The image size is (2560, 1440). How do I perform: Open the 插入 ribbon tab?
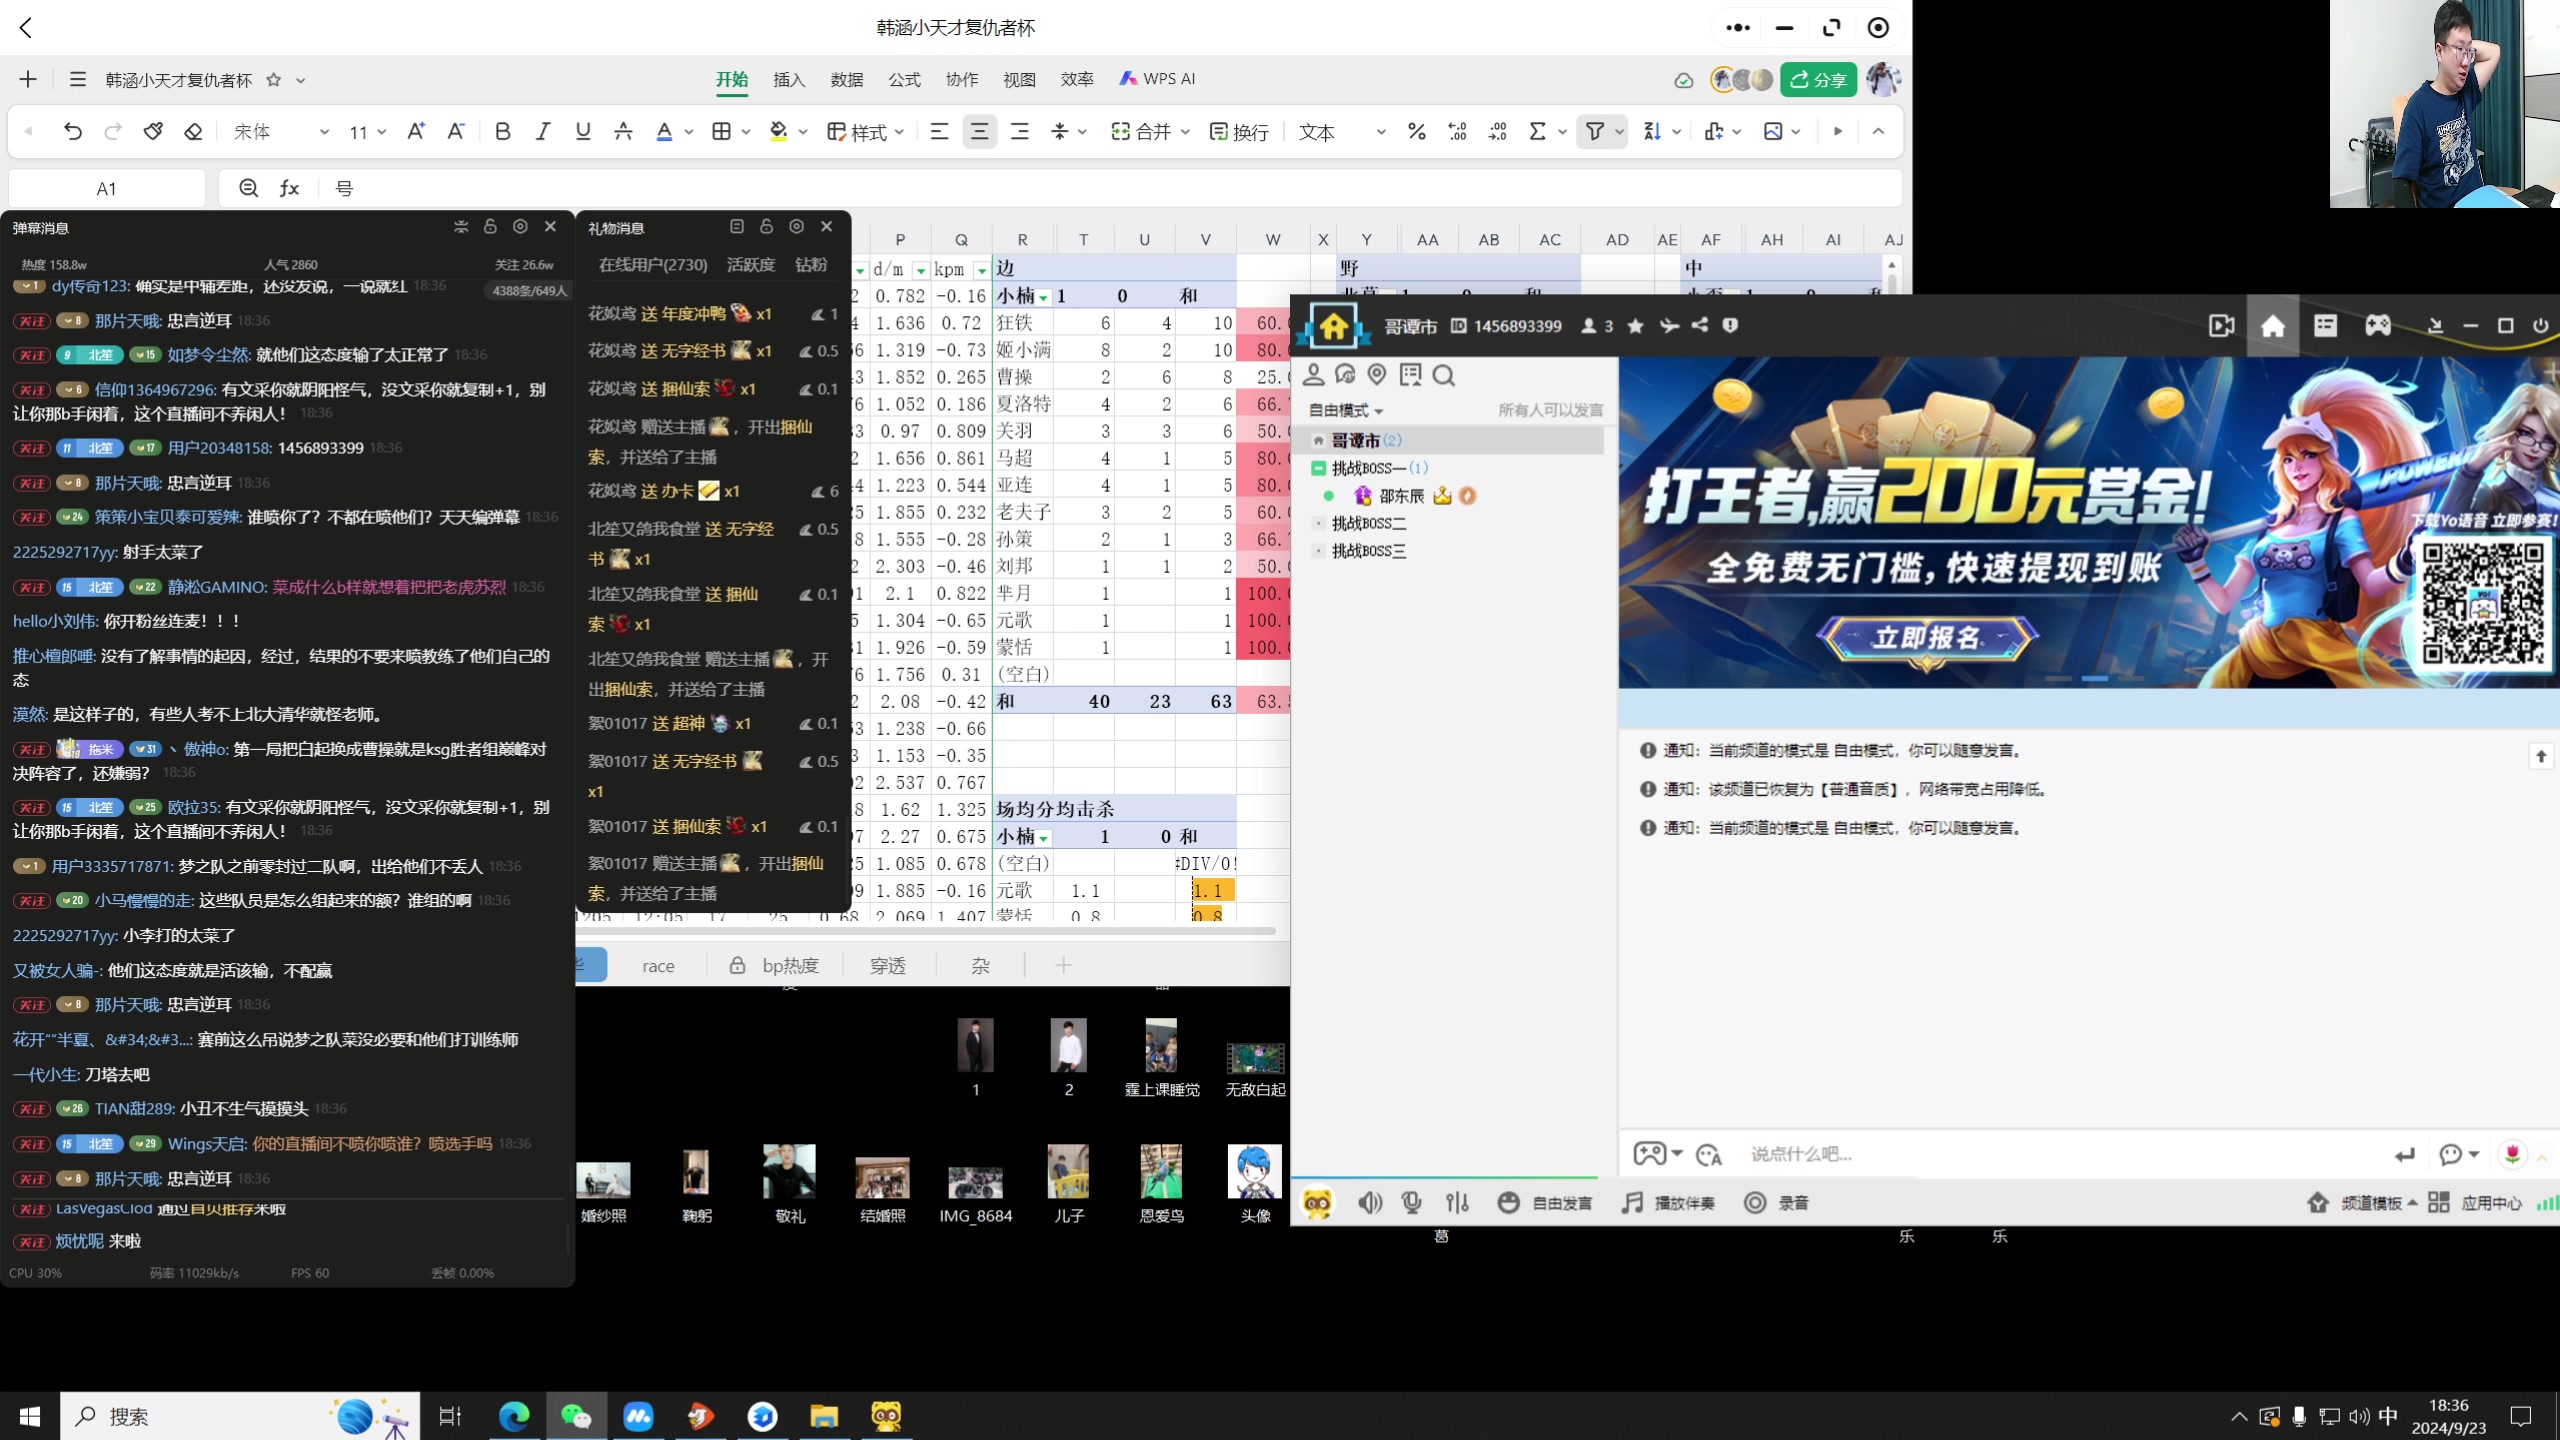point(789,80)
